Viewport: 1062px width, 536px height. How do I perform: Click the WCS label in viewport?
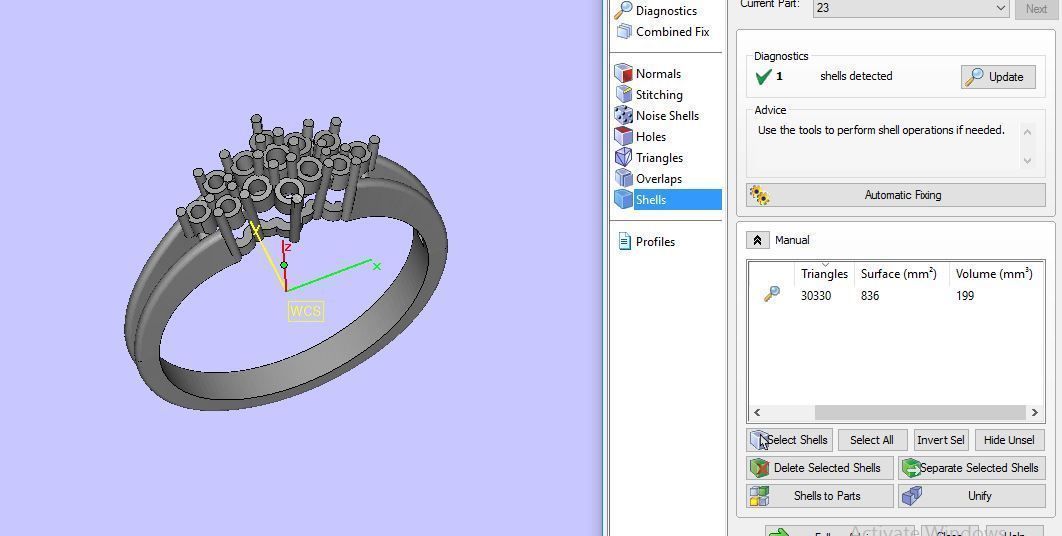coord(305,311)
